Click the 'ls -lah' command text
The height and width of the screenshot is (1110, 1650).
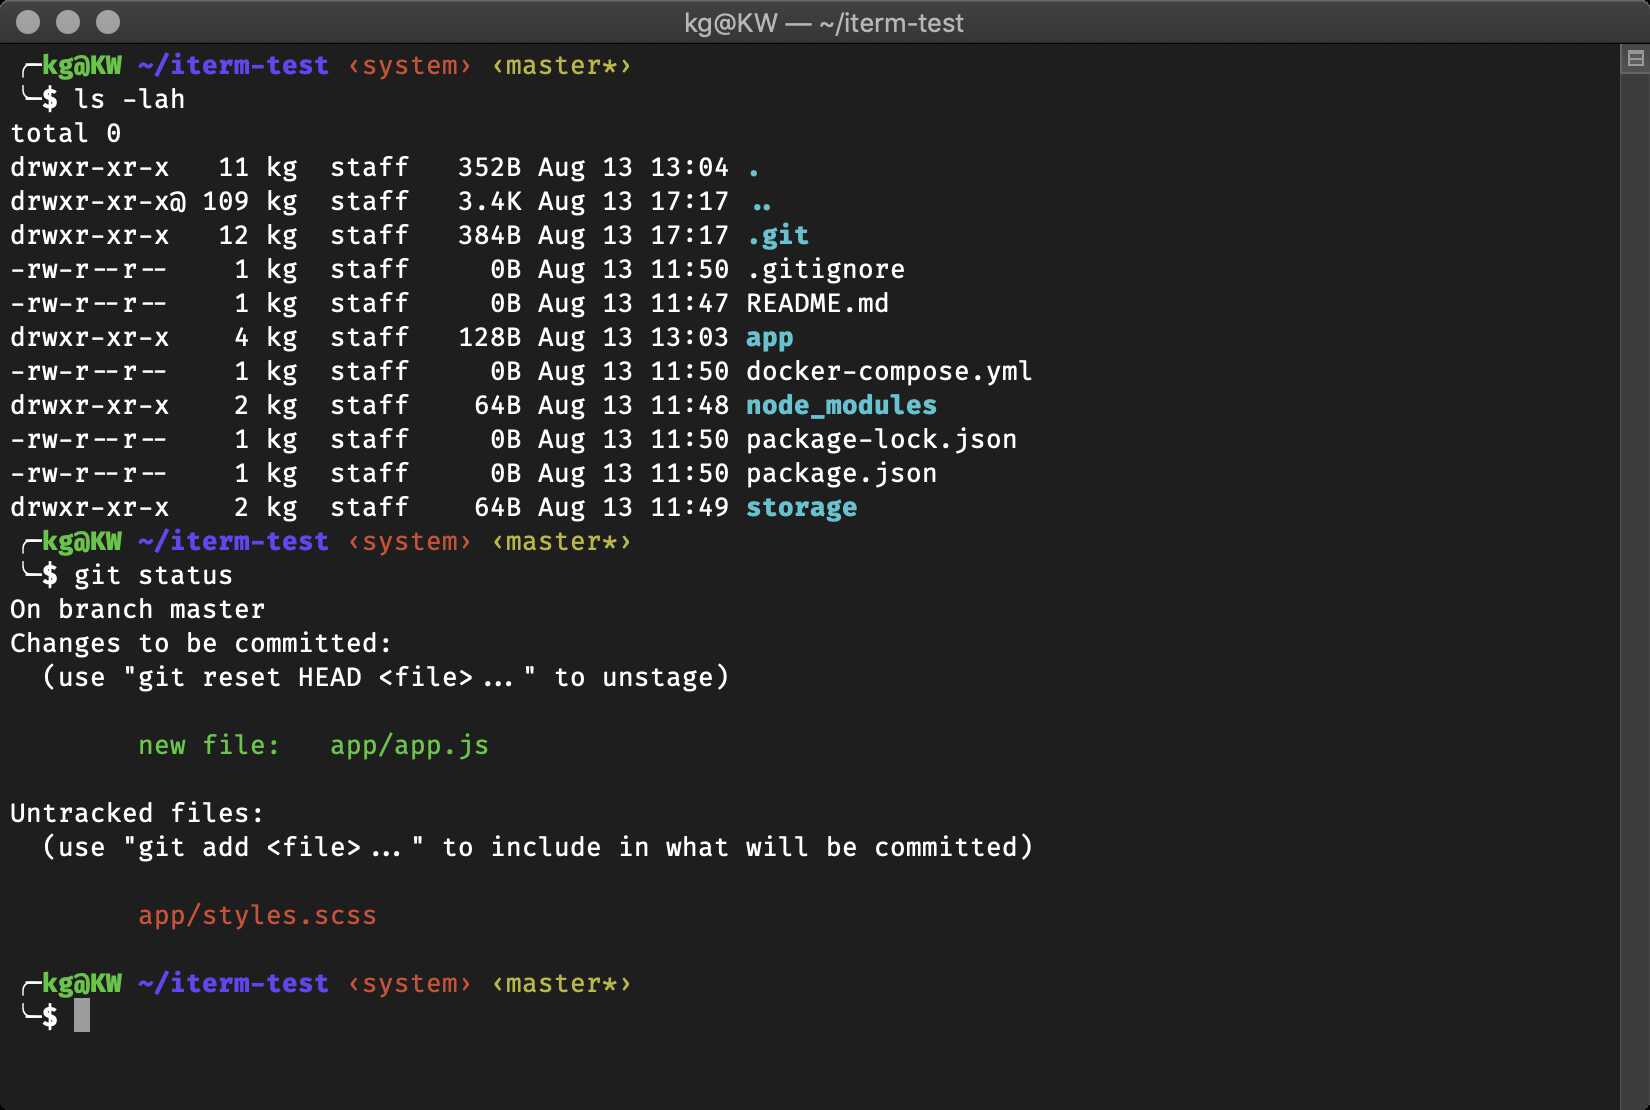tap(129, 100)
